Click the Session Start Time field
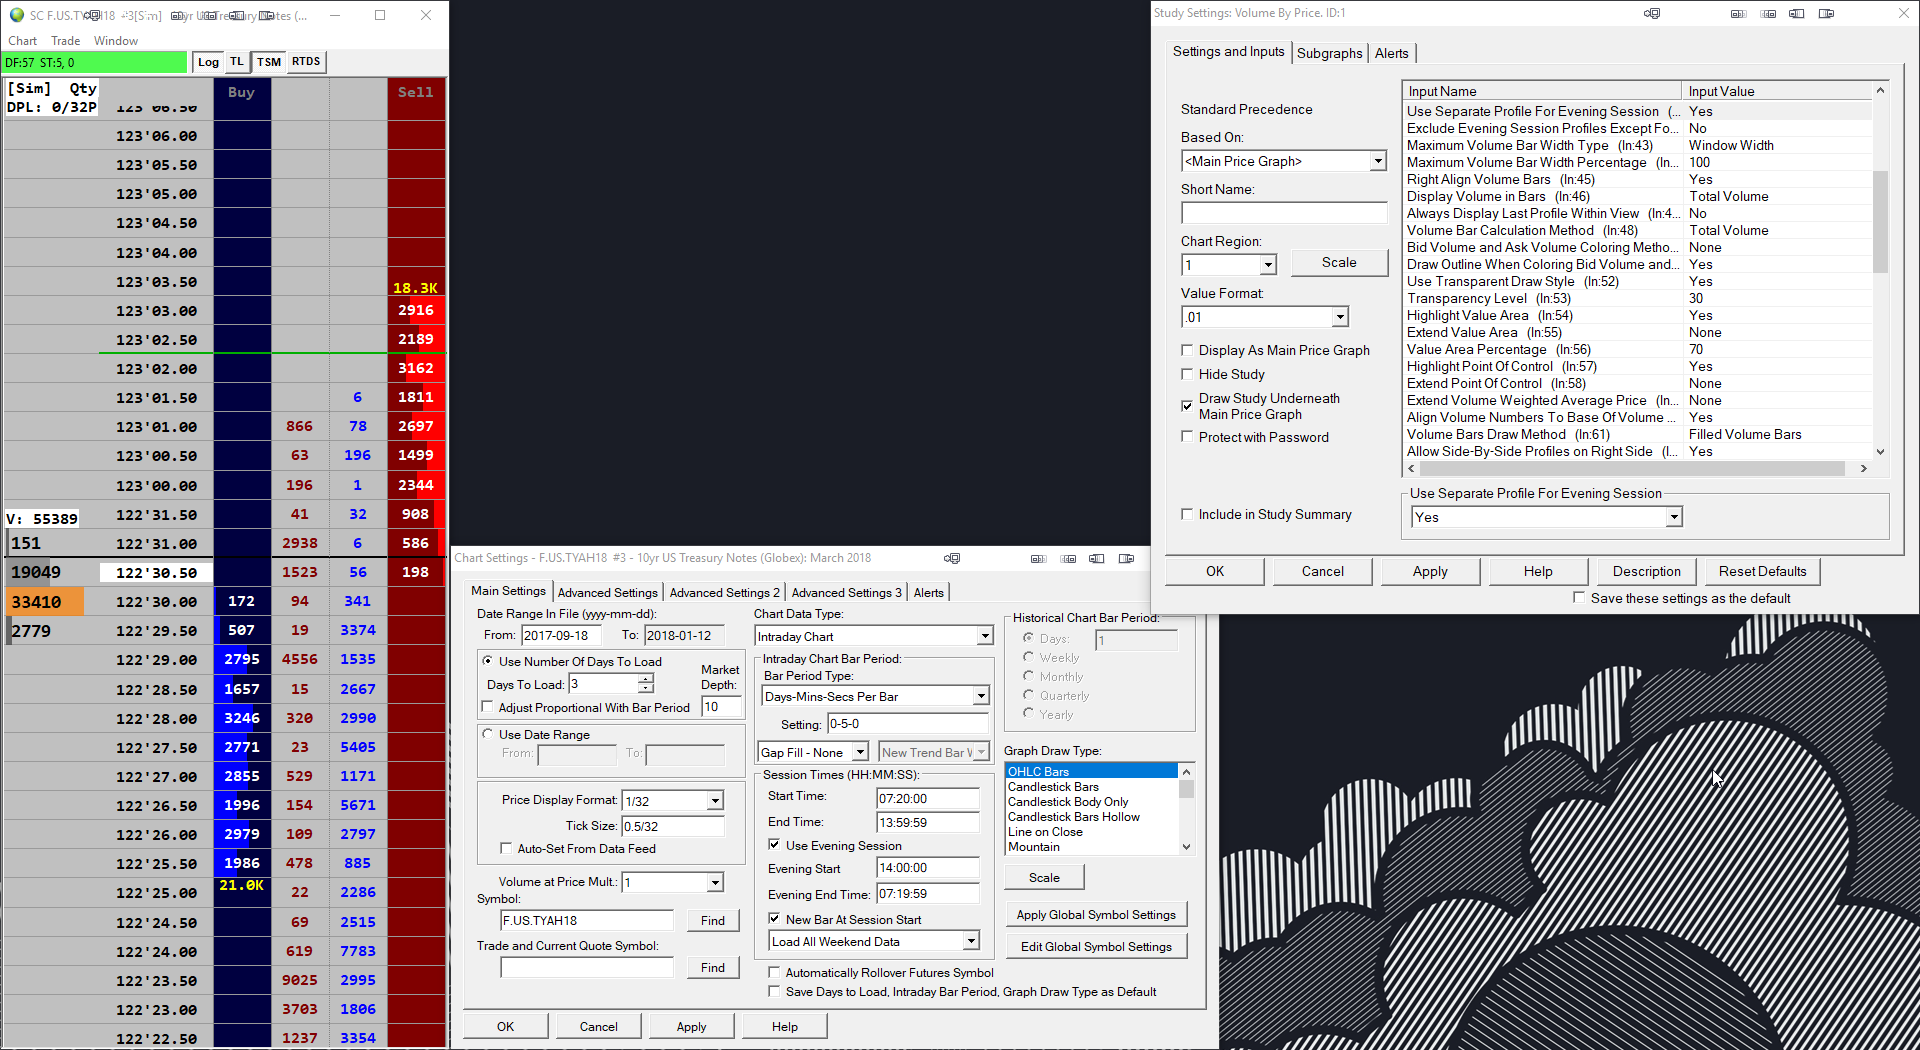 coord(928,798)
